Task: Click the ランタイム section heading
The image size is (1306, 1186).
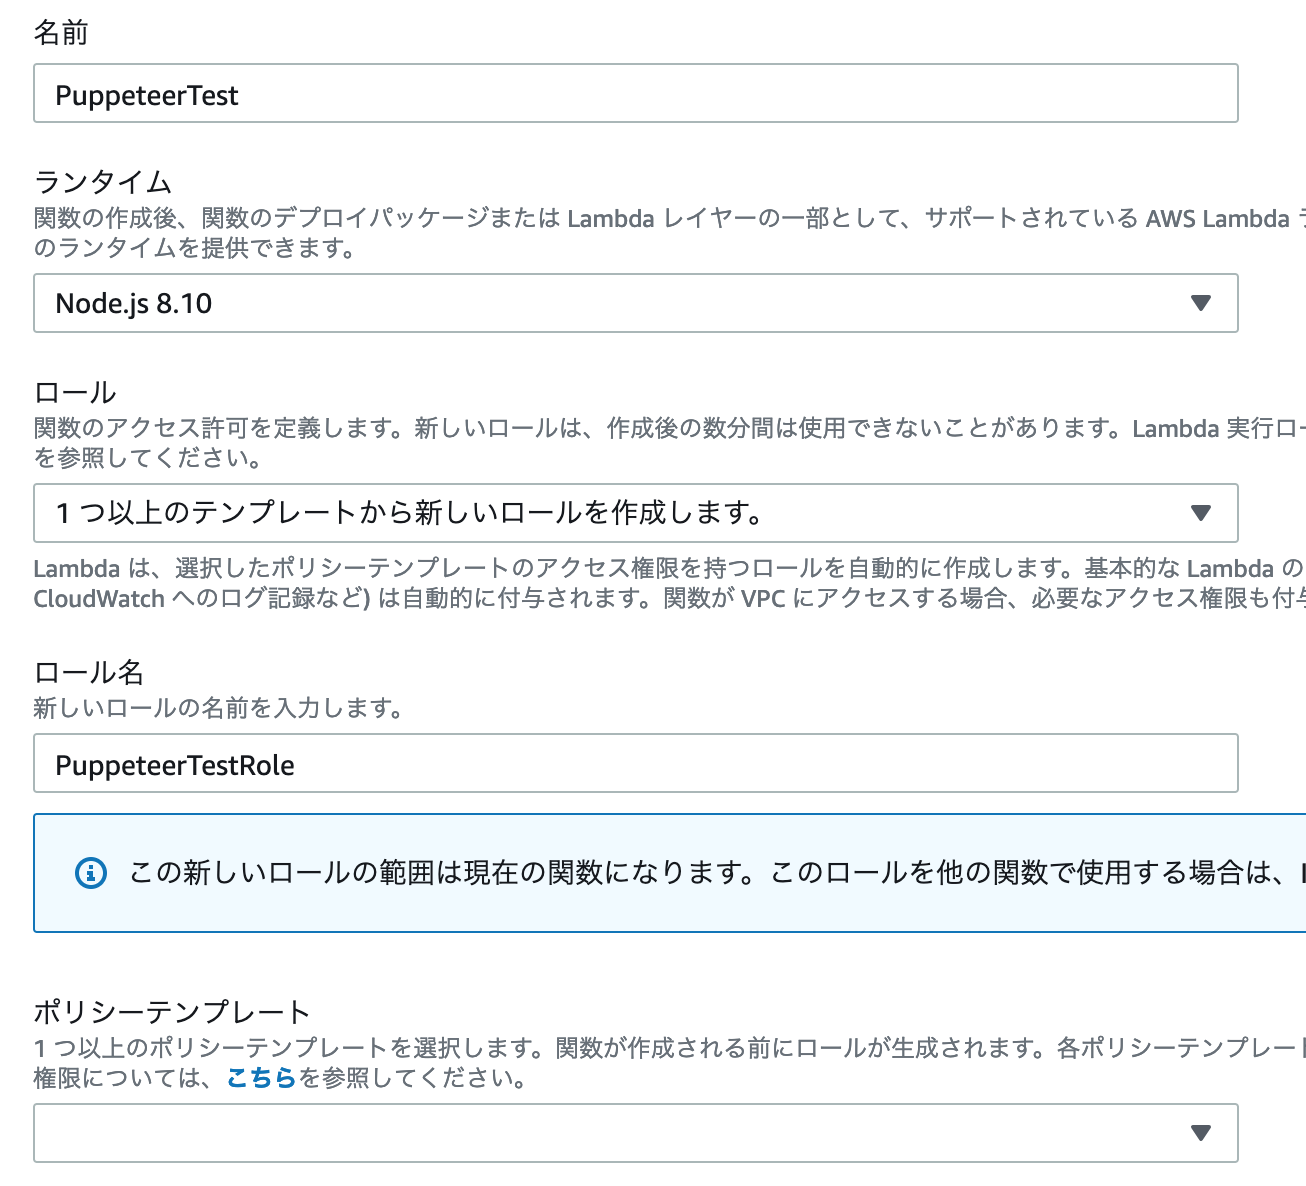Action: (103, 182)
